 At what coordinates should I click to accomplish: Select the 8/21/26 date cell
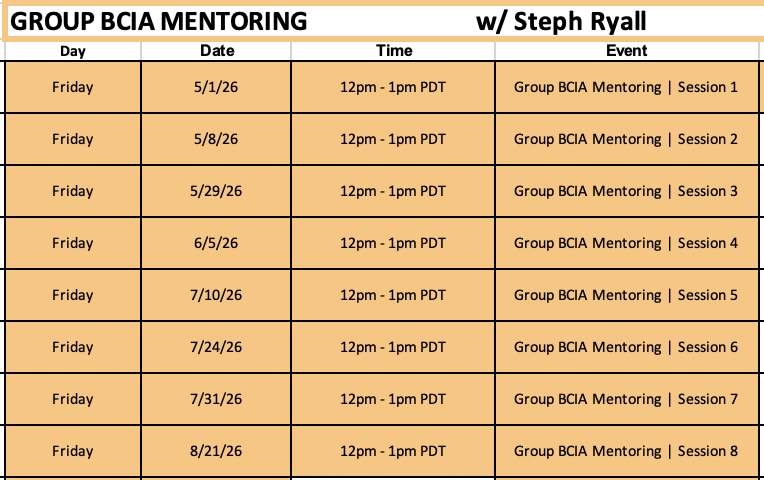click(217, 451)
